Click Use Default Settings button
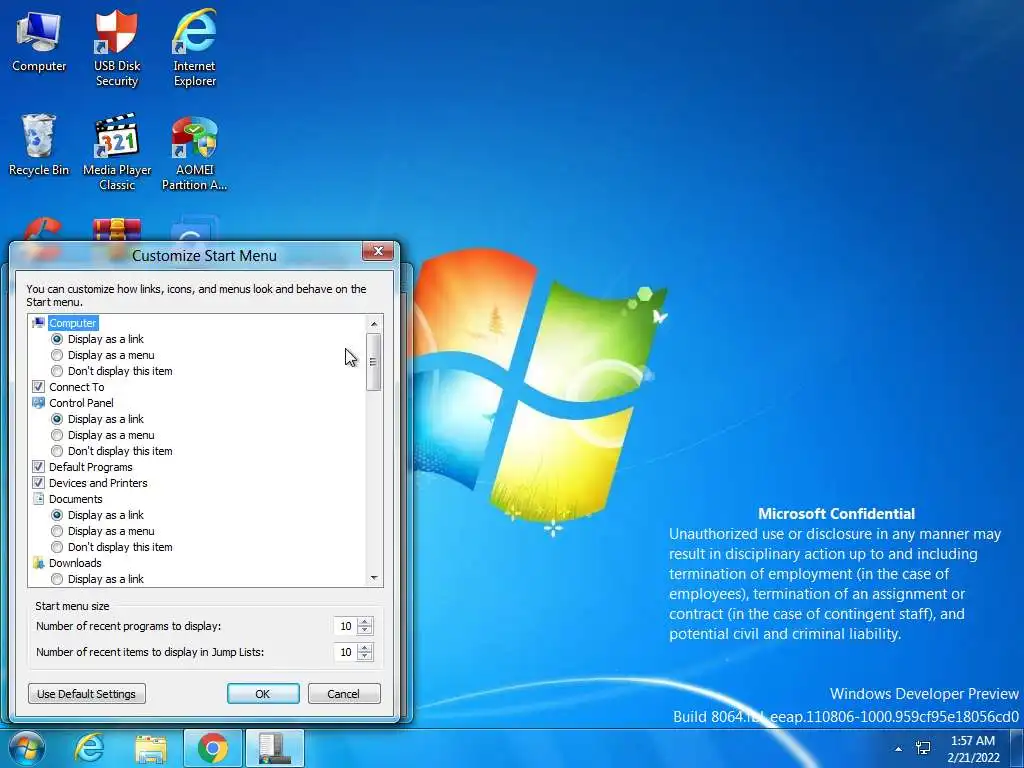This screenshot has height=768, width=1024. pos(87,694)
